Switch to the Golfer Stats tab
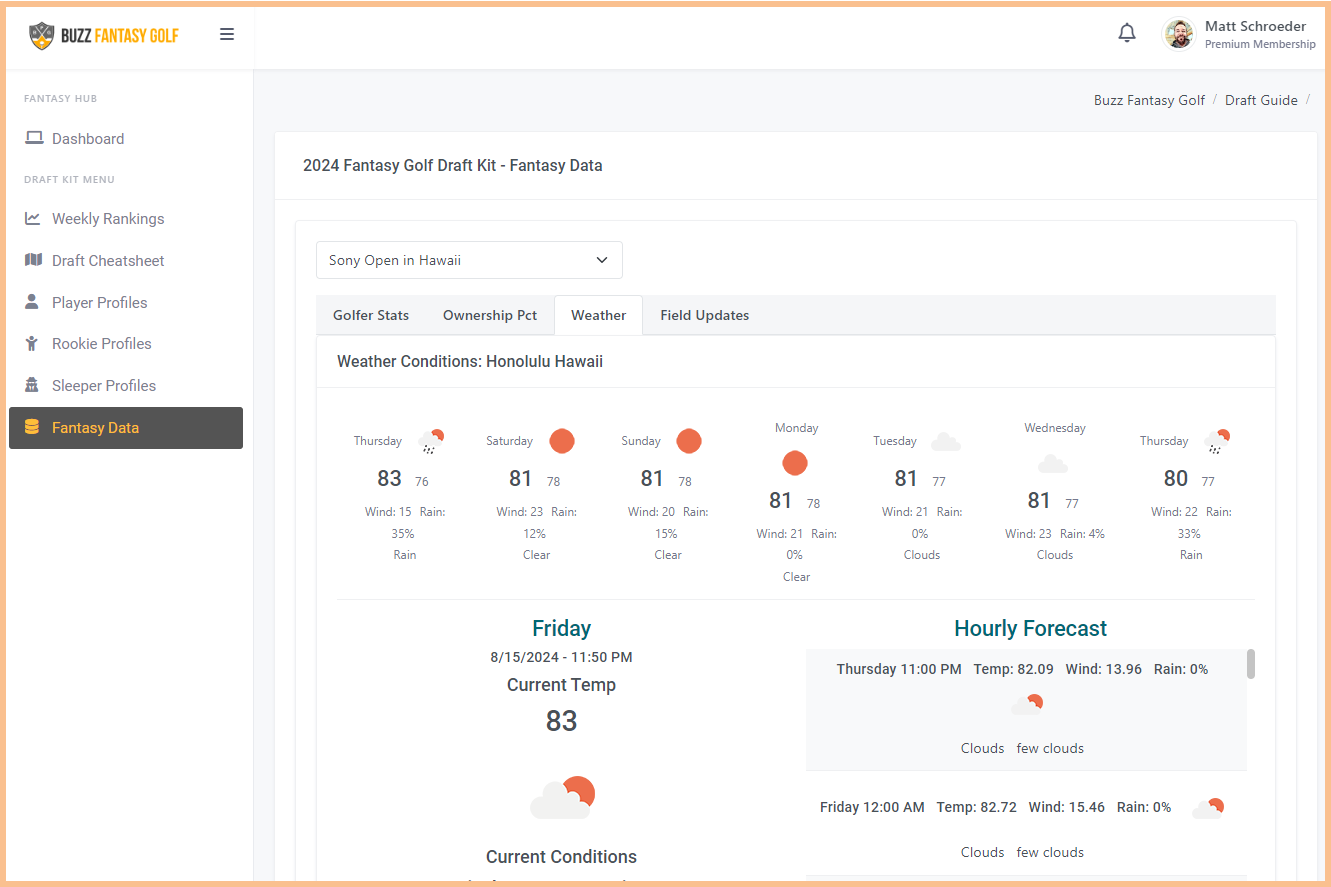The image size is (1331, 887). pyautogui.click(x=371, y=315)
